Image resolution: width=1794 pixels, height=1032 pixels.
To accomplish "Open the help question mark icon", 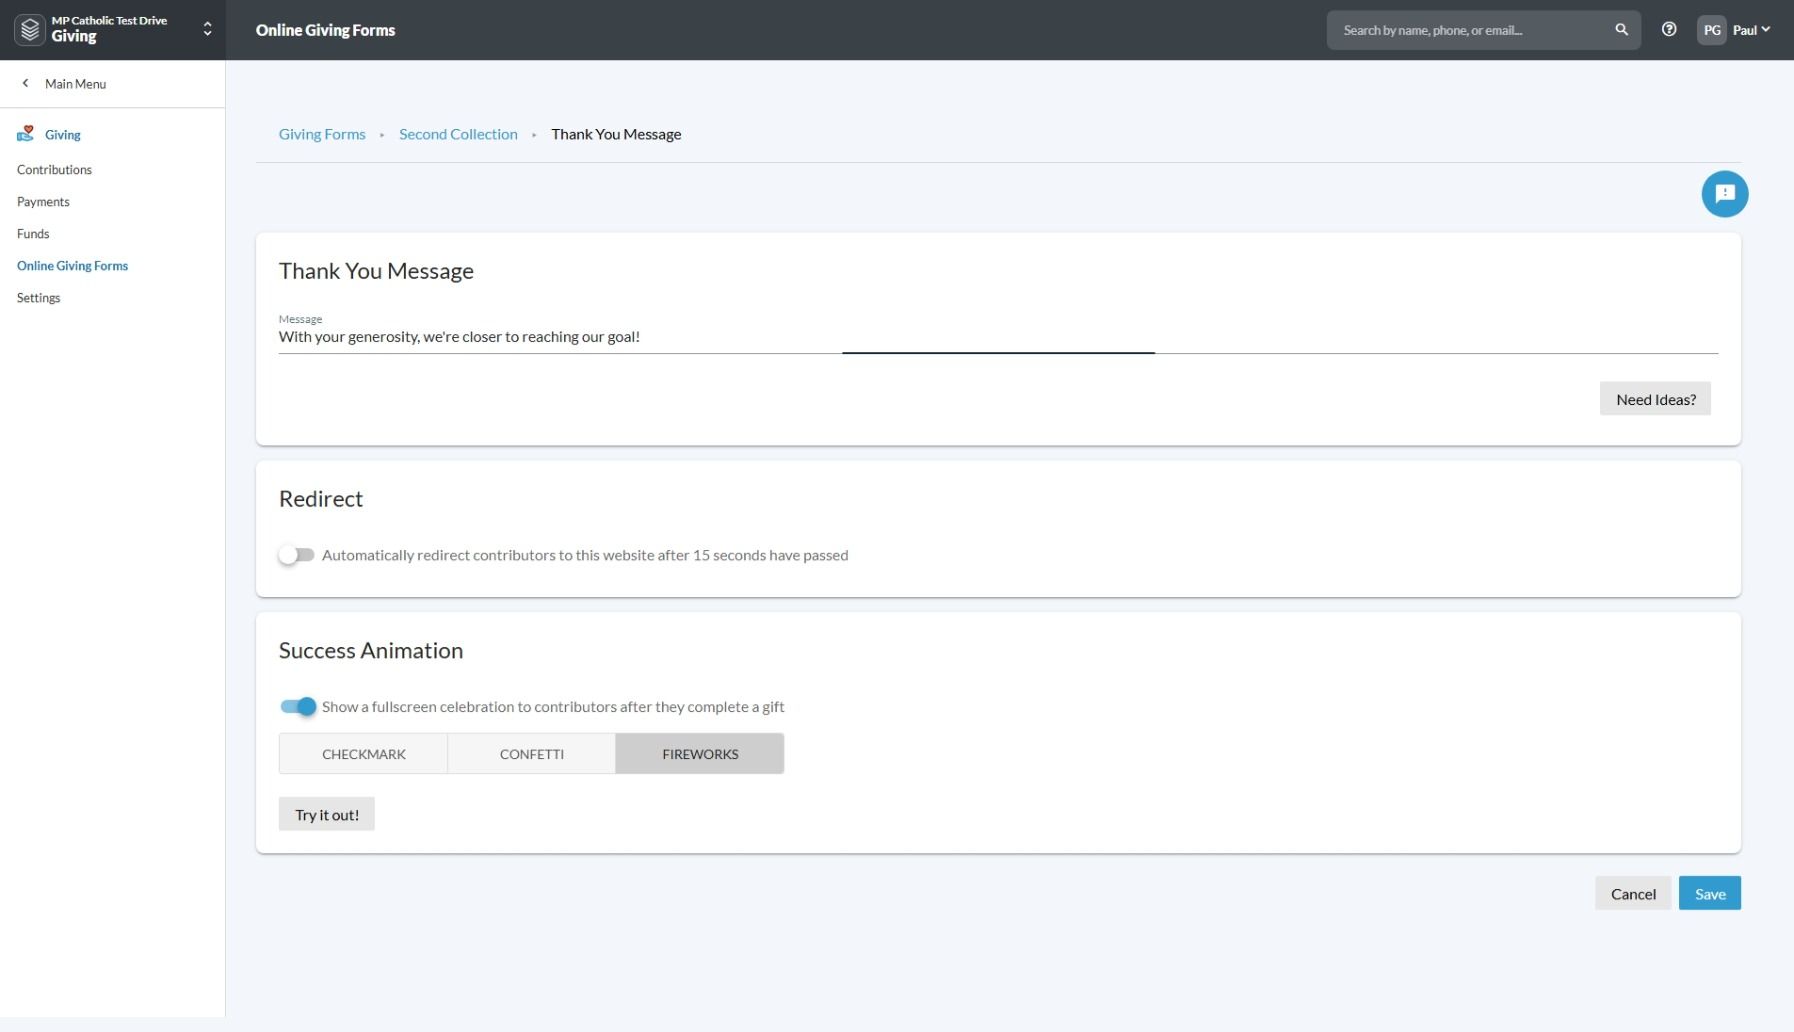I will pyautogui.click(x=1668, y=30).
